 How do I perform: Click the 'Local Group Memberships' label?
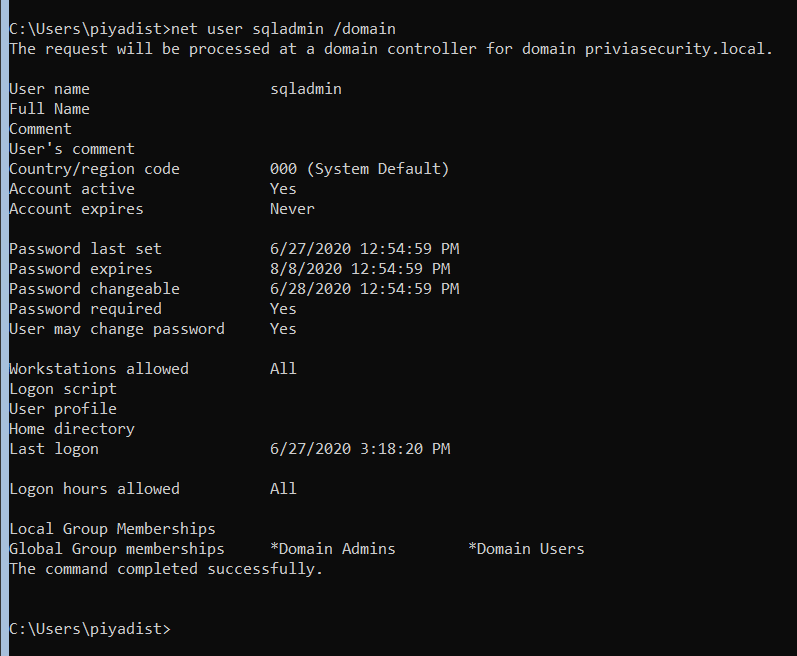(x=112, y=529)
